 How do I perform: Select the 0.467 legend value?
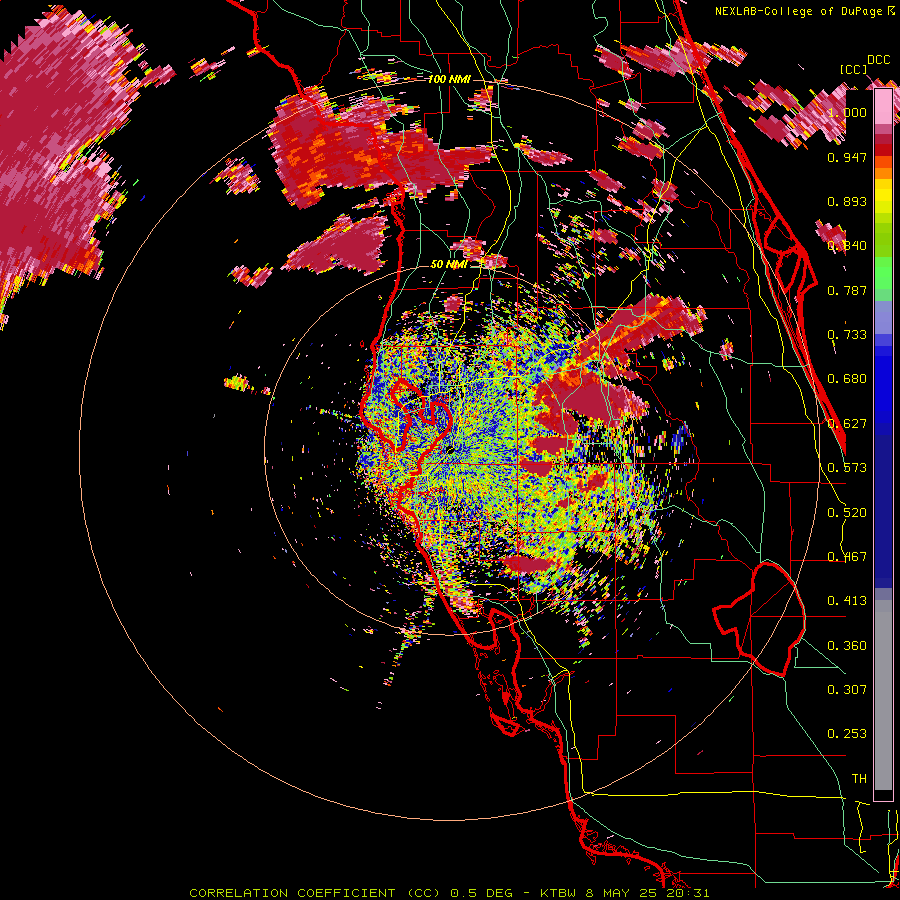pyautogui.click(x=847, y=557)
